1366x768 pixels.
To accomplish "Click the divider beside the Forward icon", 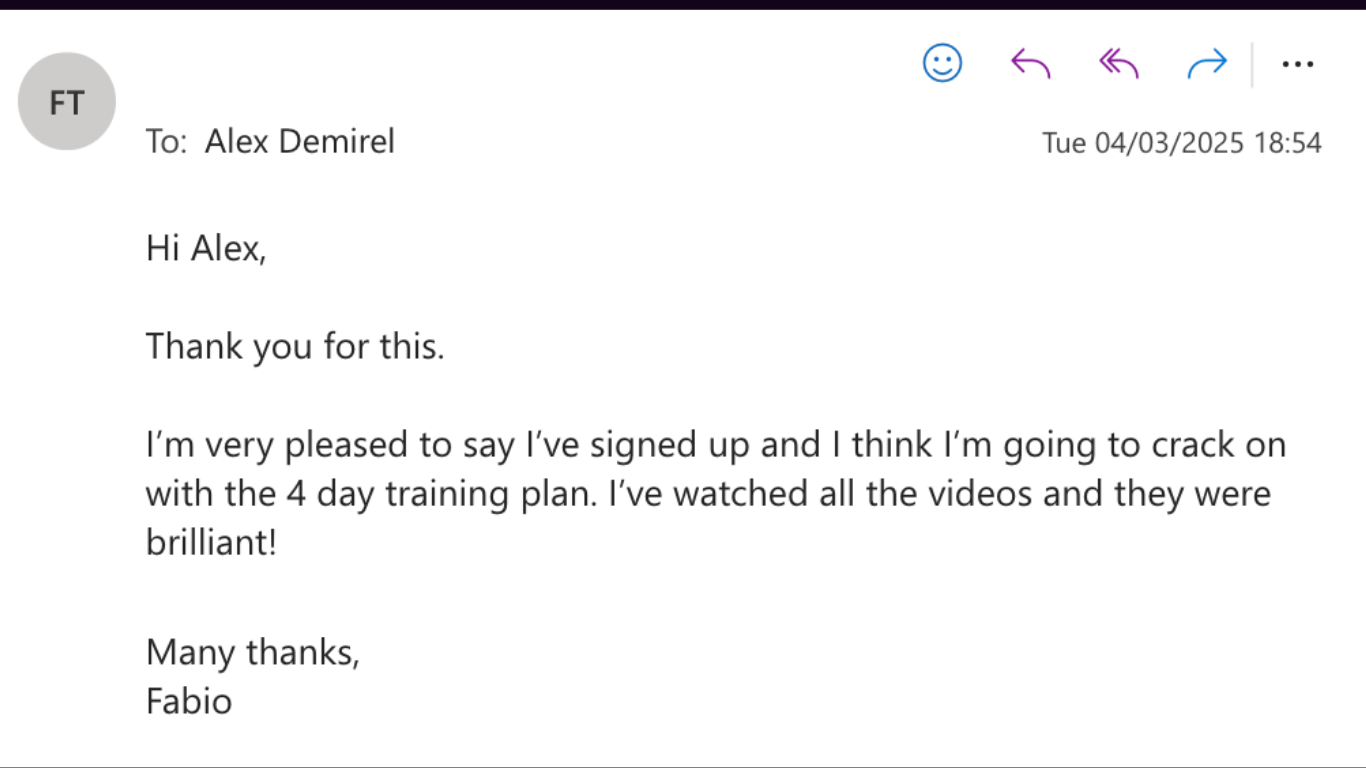I will coord(1252,64).
